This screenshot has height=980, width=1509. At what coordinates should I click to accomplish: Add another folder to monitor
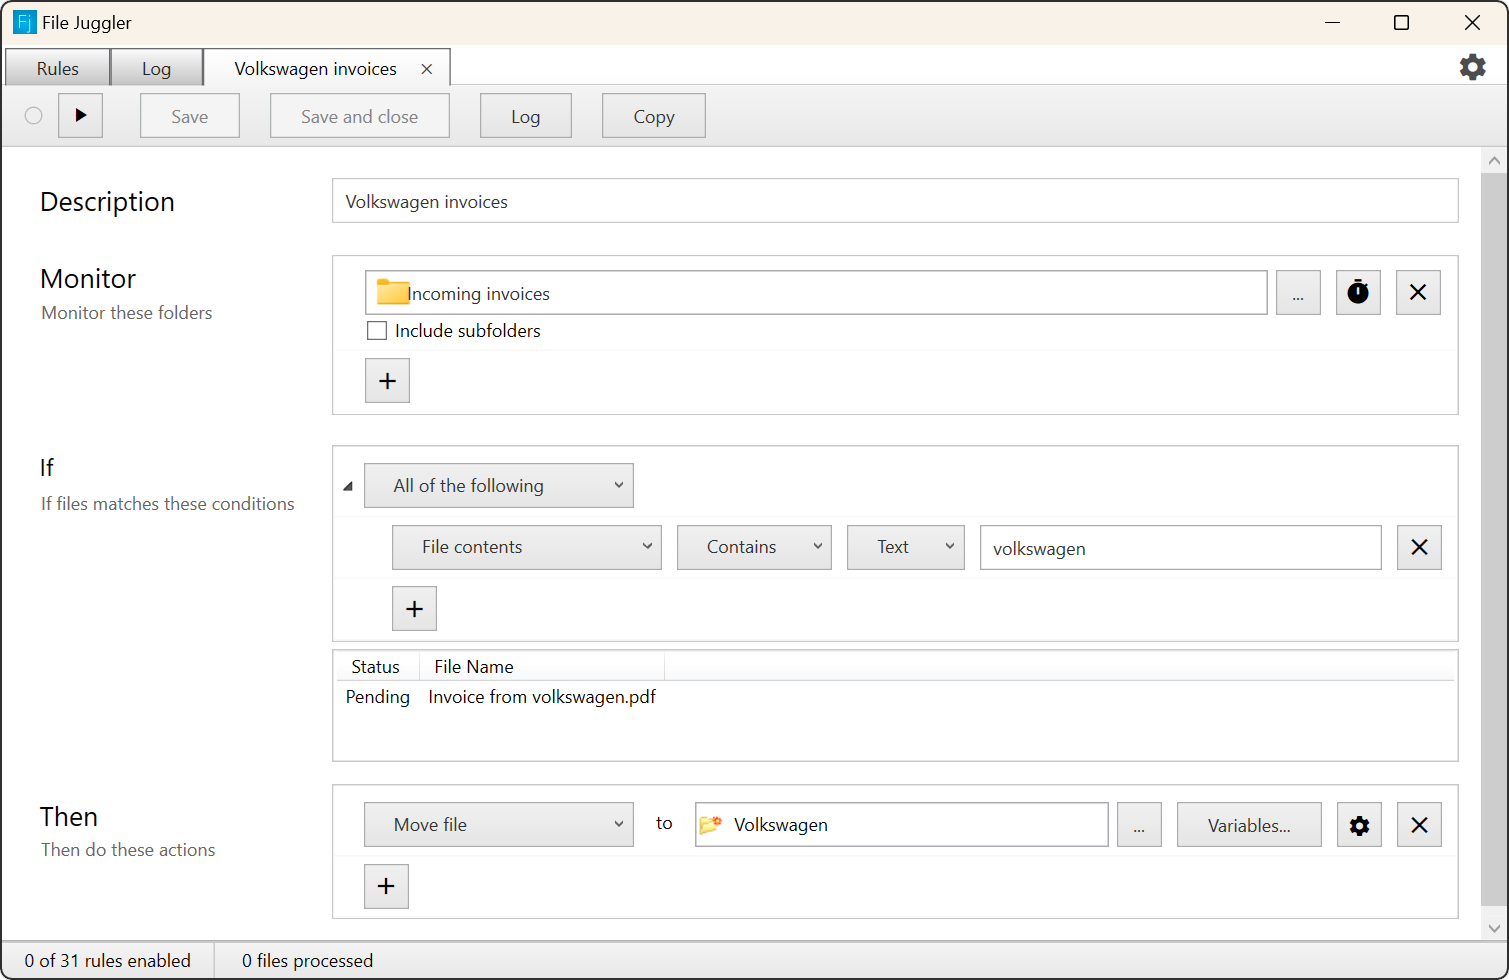point(387,381)
